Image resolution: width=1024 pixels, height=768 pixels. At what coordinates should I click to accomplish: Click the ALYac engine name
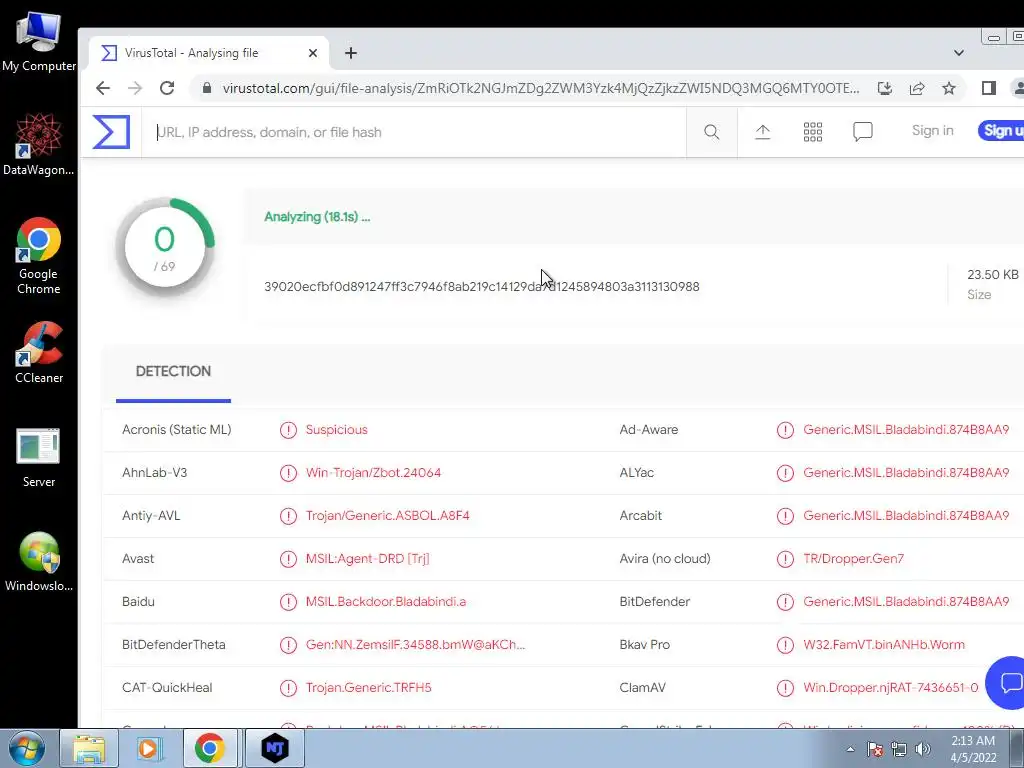click(636, 473)
